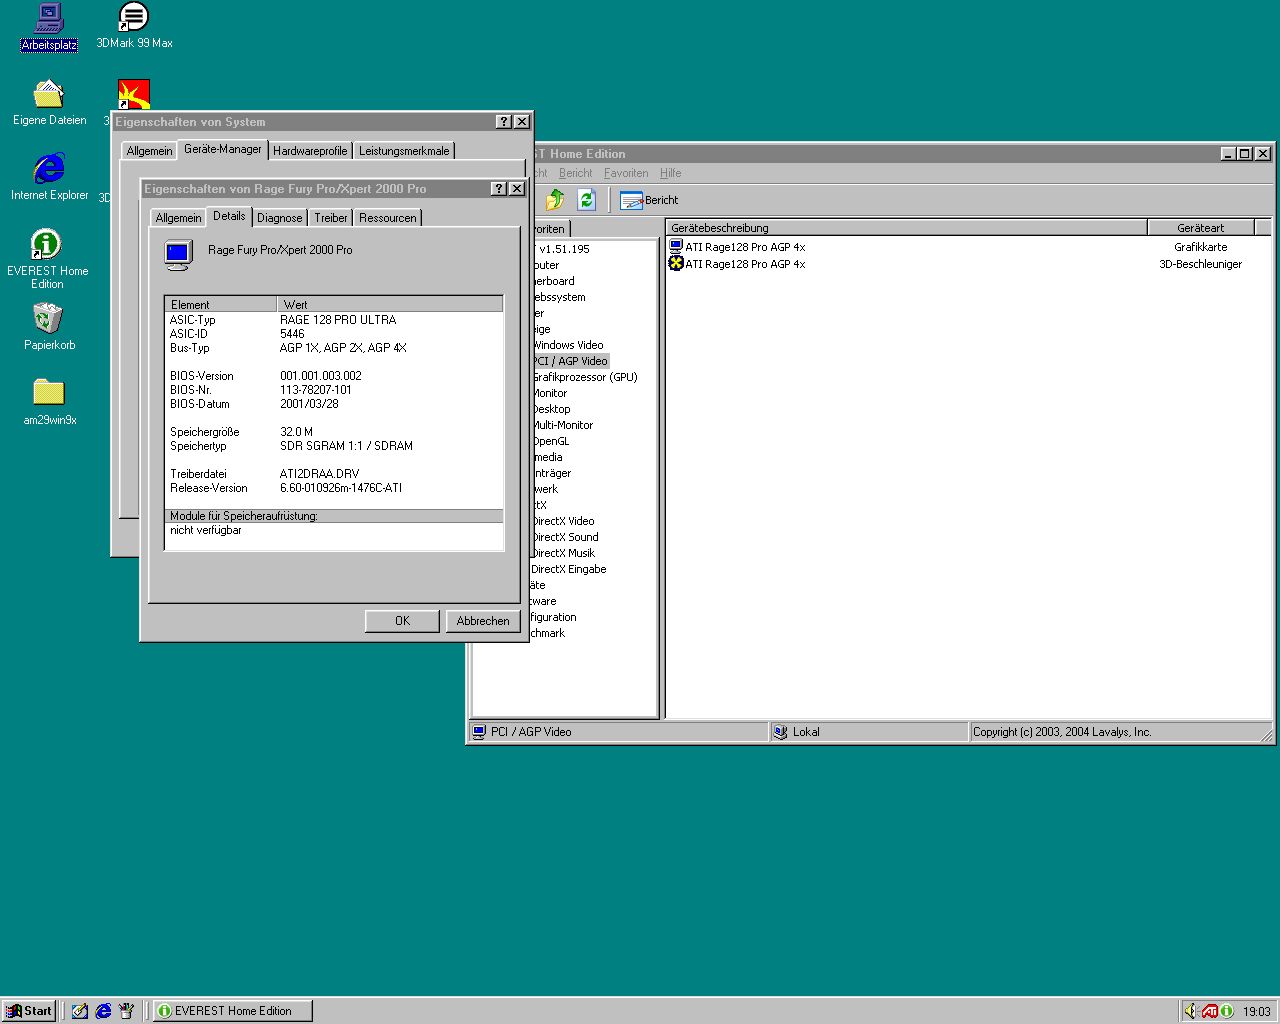
Task: Select Desktop in the EVEREST tree
Action: [x=550, y=409]
